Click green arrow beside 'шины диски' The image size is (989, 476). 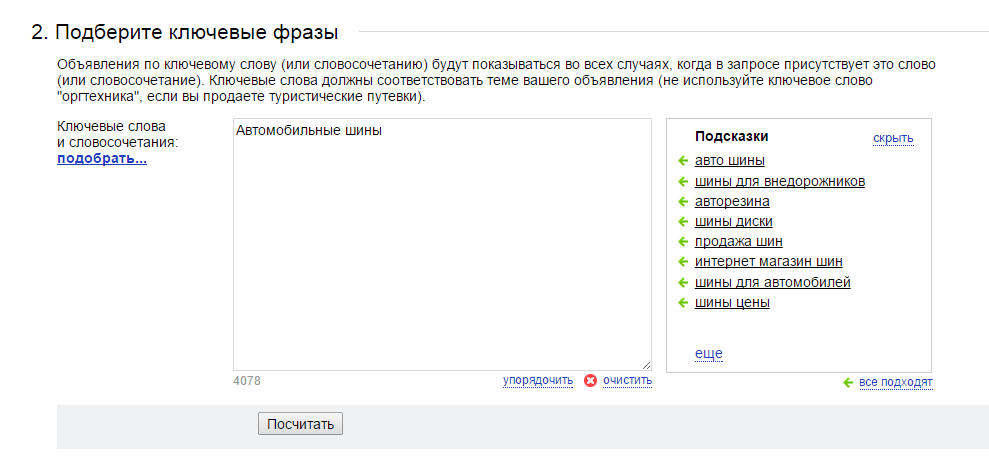(682, 222)
